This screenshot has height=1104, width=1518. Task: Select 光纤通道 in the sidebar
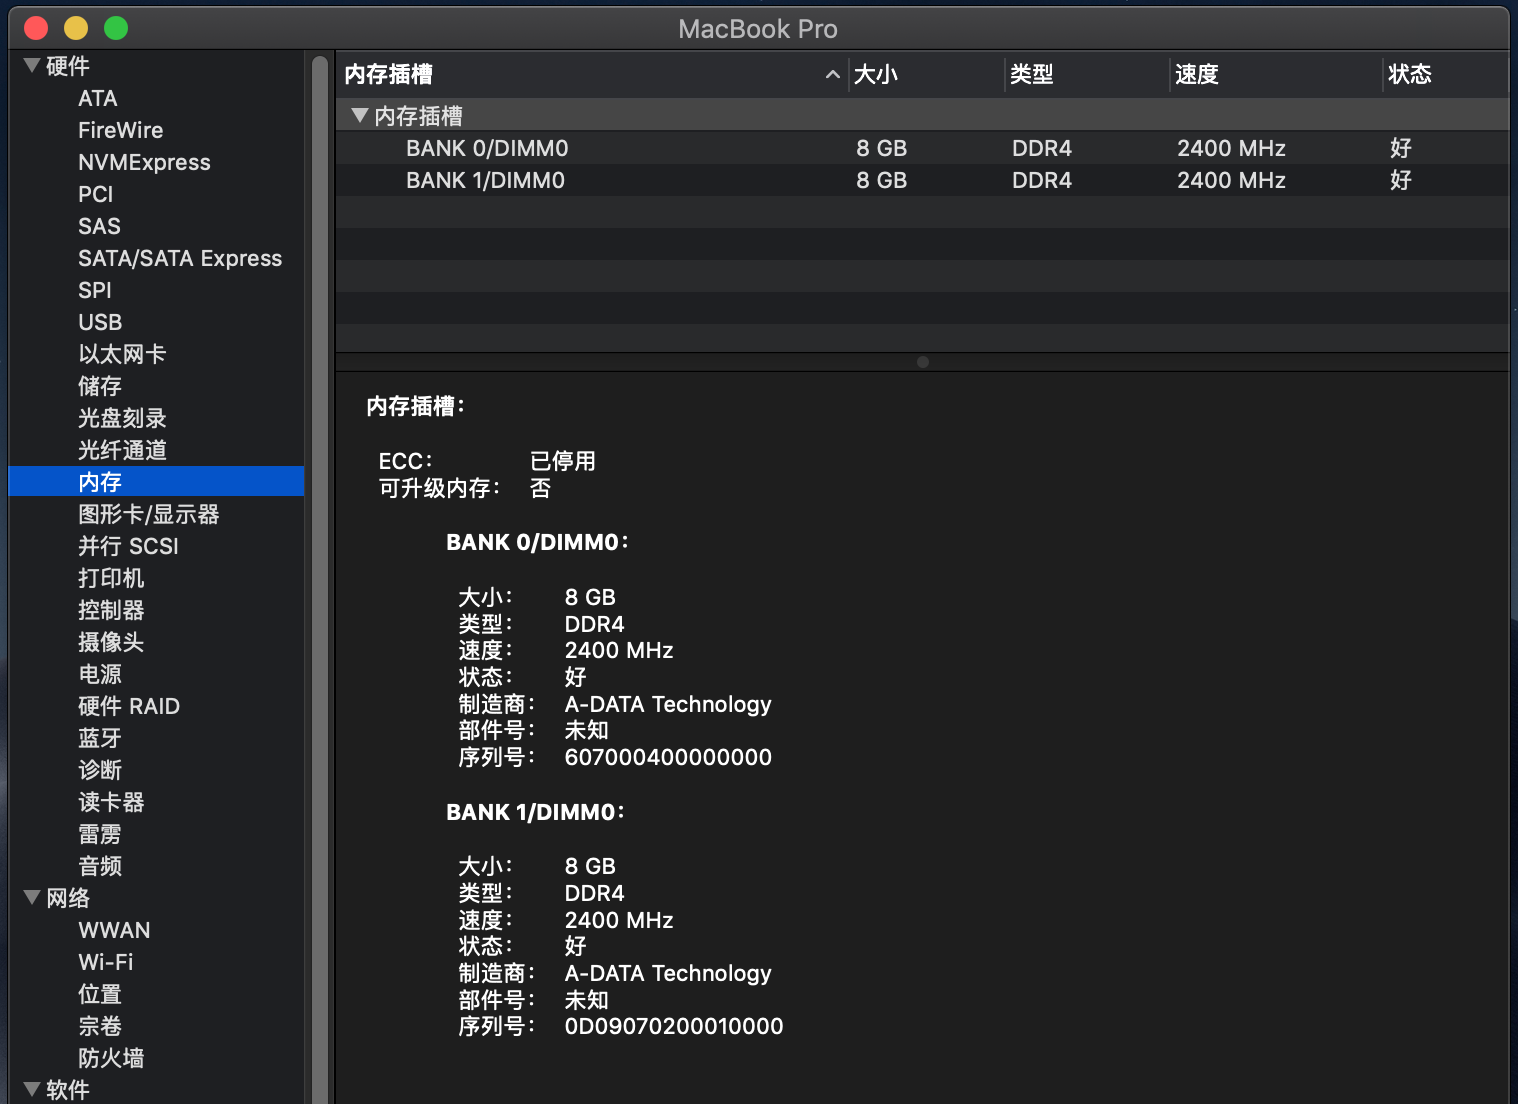click(122, 450)
